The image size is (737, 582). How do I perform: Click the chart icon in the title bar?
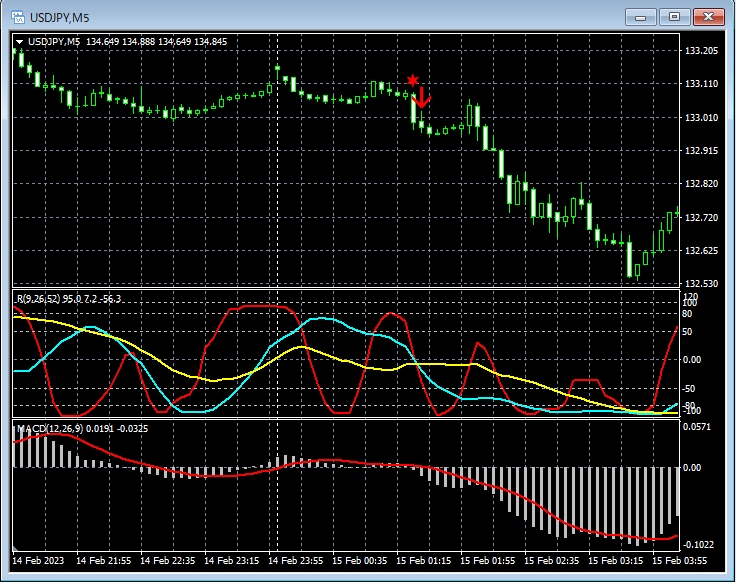(x=17, y=17)
